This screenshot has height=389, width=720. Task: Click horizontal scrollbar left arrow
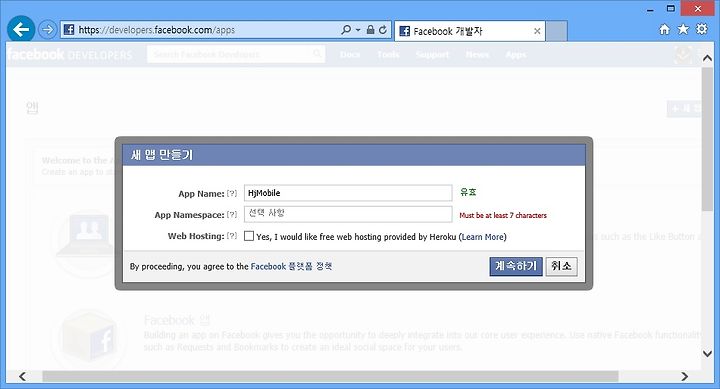22,377
